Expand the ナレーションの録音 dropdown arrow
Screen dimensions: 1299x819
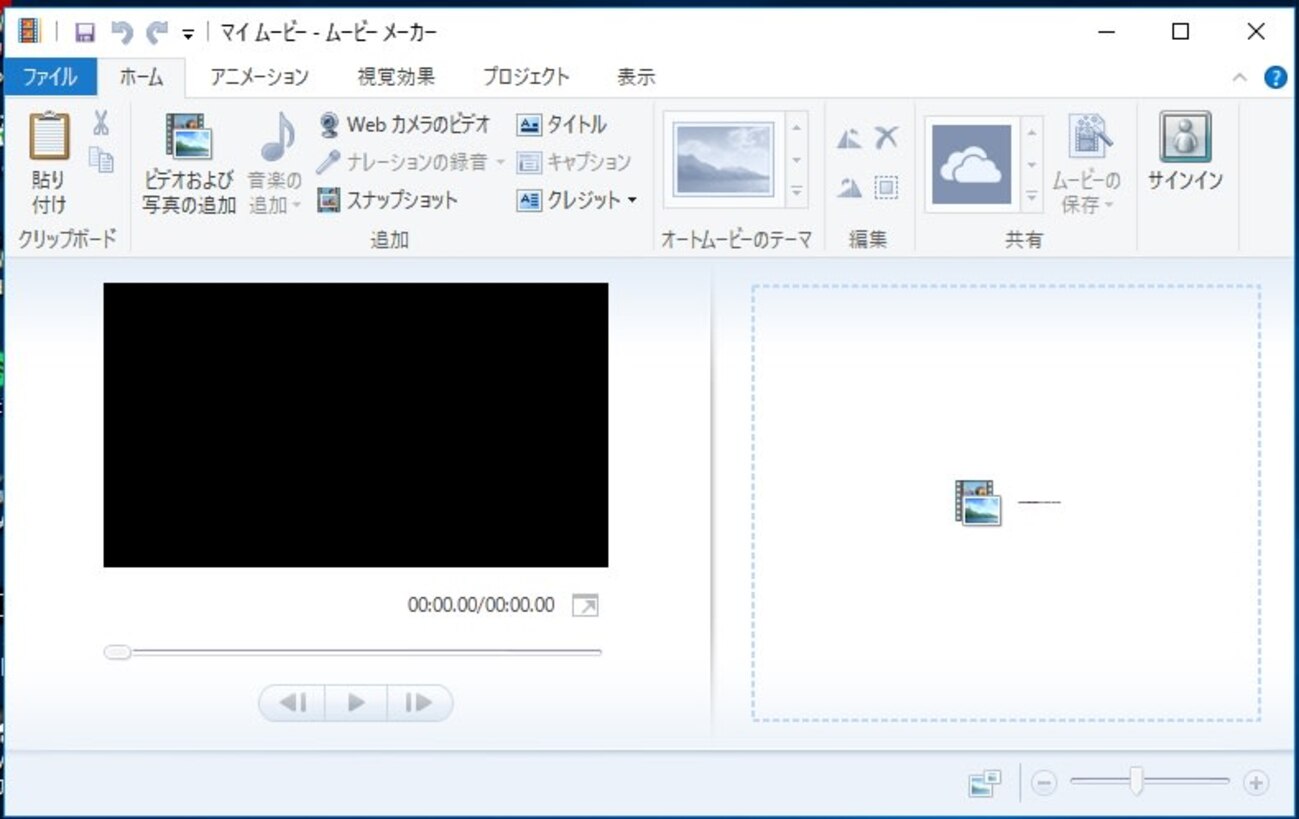pos(500,162)
